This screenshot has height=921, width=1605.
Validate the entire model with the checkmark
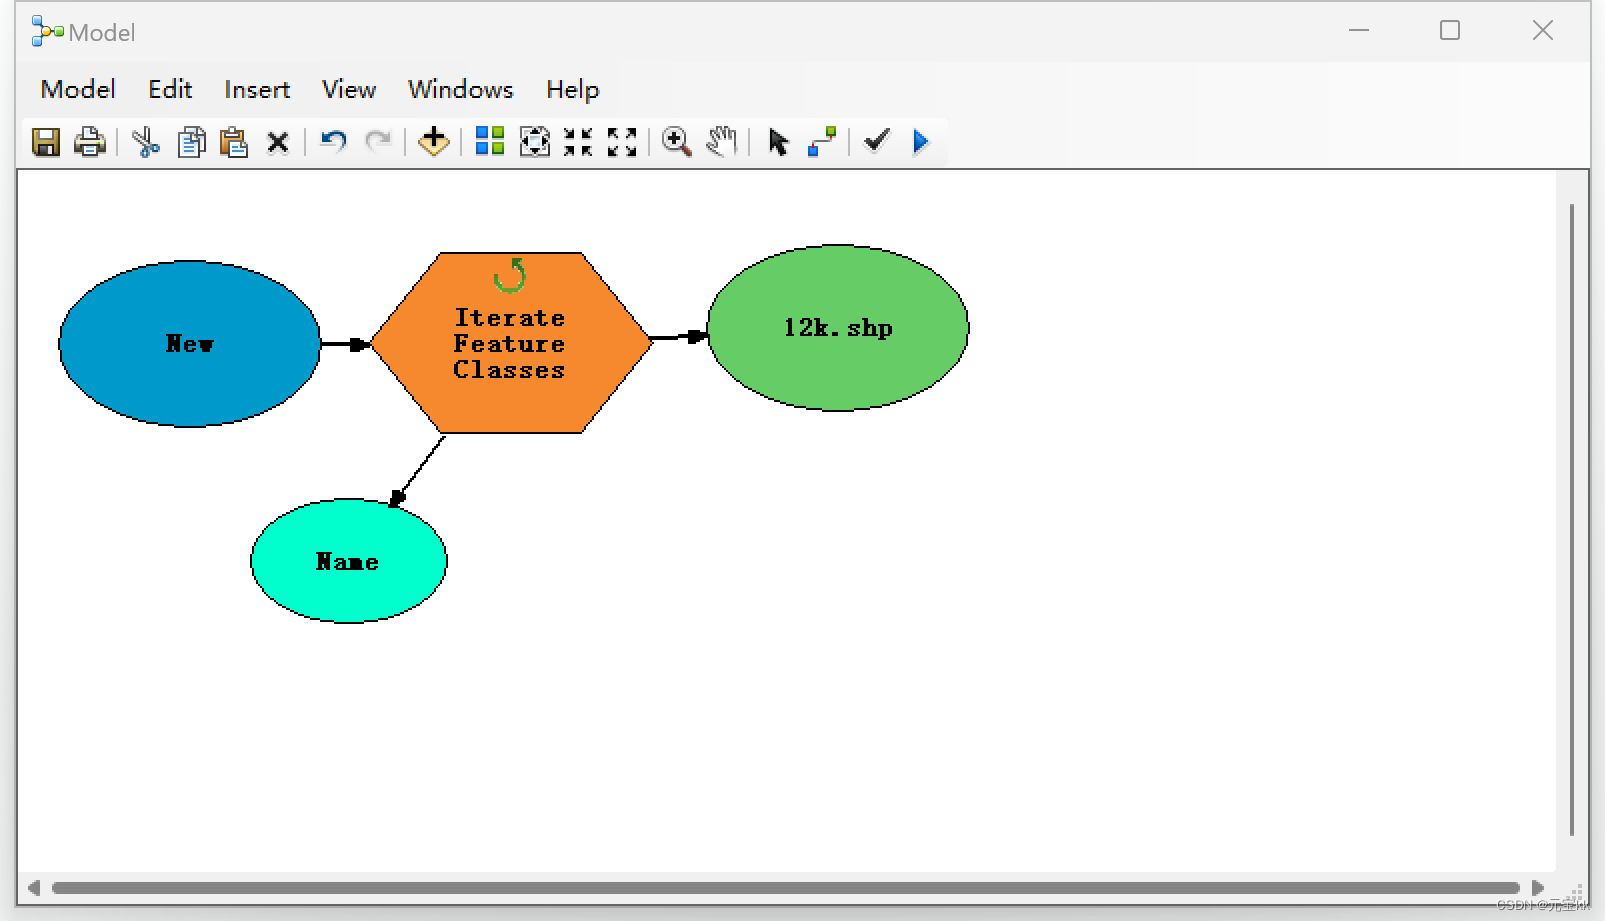tap(877, 140)
